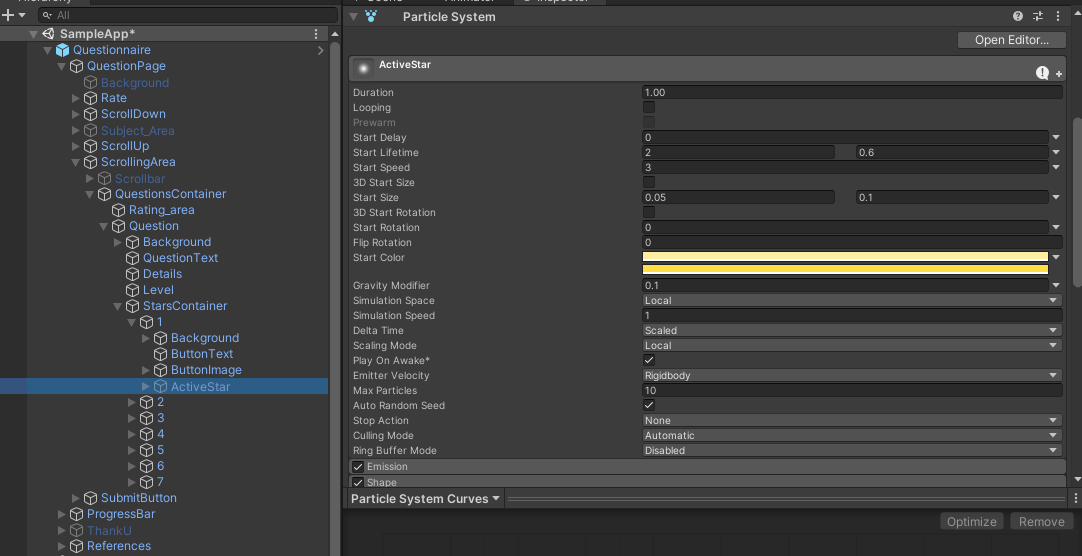Screen dimensions: 1082x556
Task: Open the Particle System Curves dropdown
Action: 426,499
